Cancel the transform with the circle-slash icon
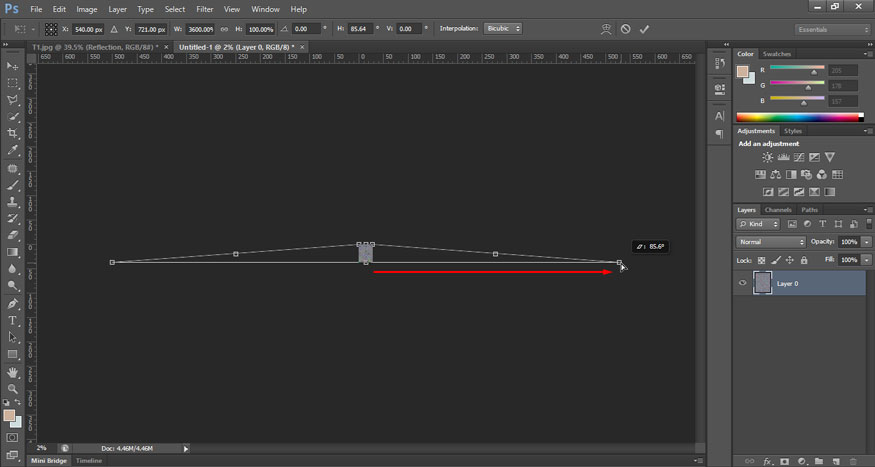This screenshot has height=467, width=875. coord(625,29)
